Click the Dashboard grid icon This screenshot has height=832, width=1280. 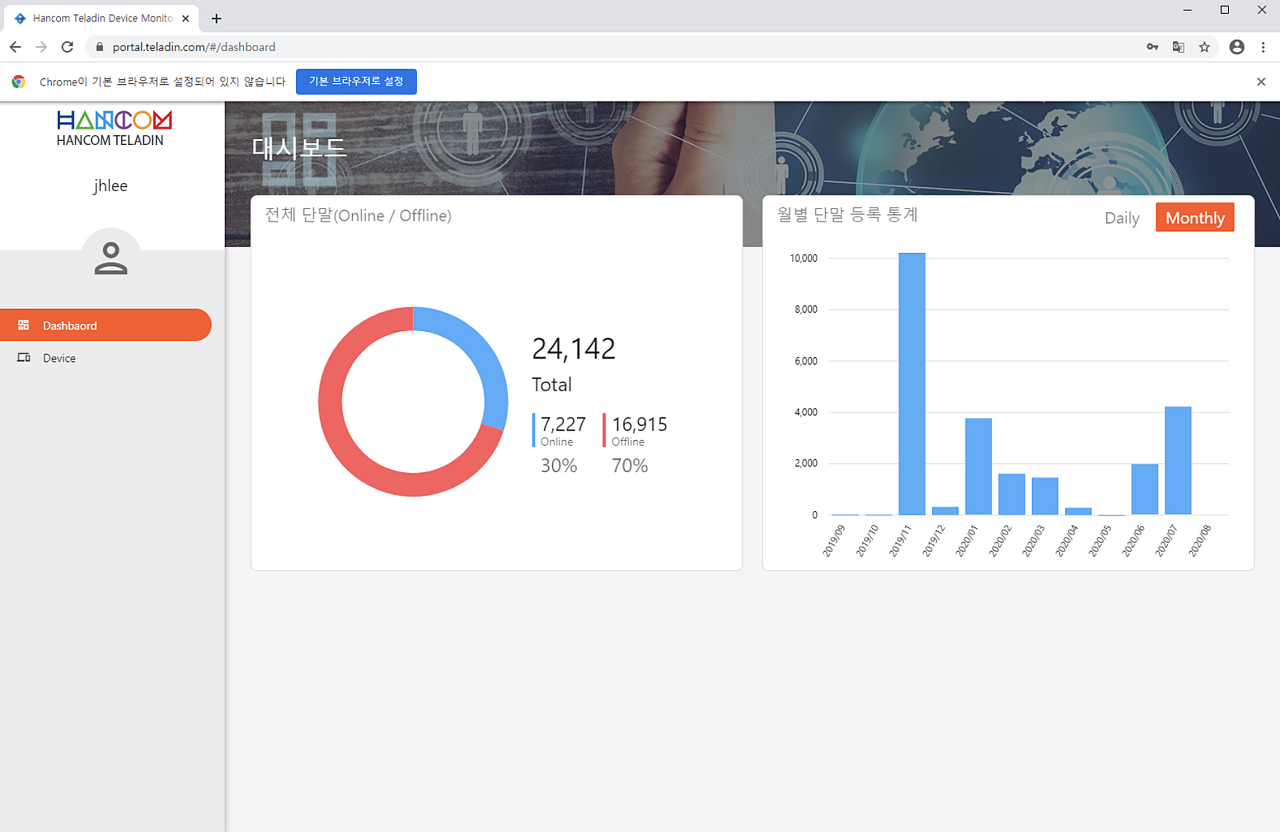click(23, 325)
